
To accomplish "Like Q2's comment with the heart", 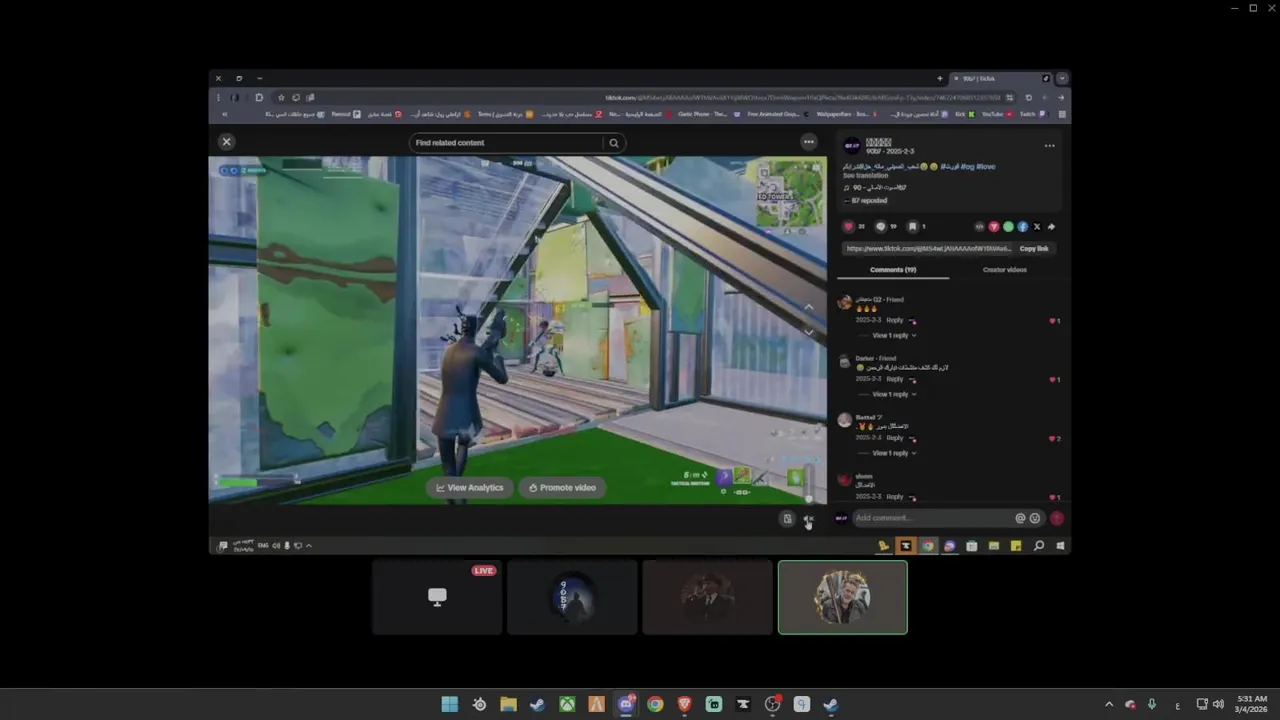I will click(1054, 321).
